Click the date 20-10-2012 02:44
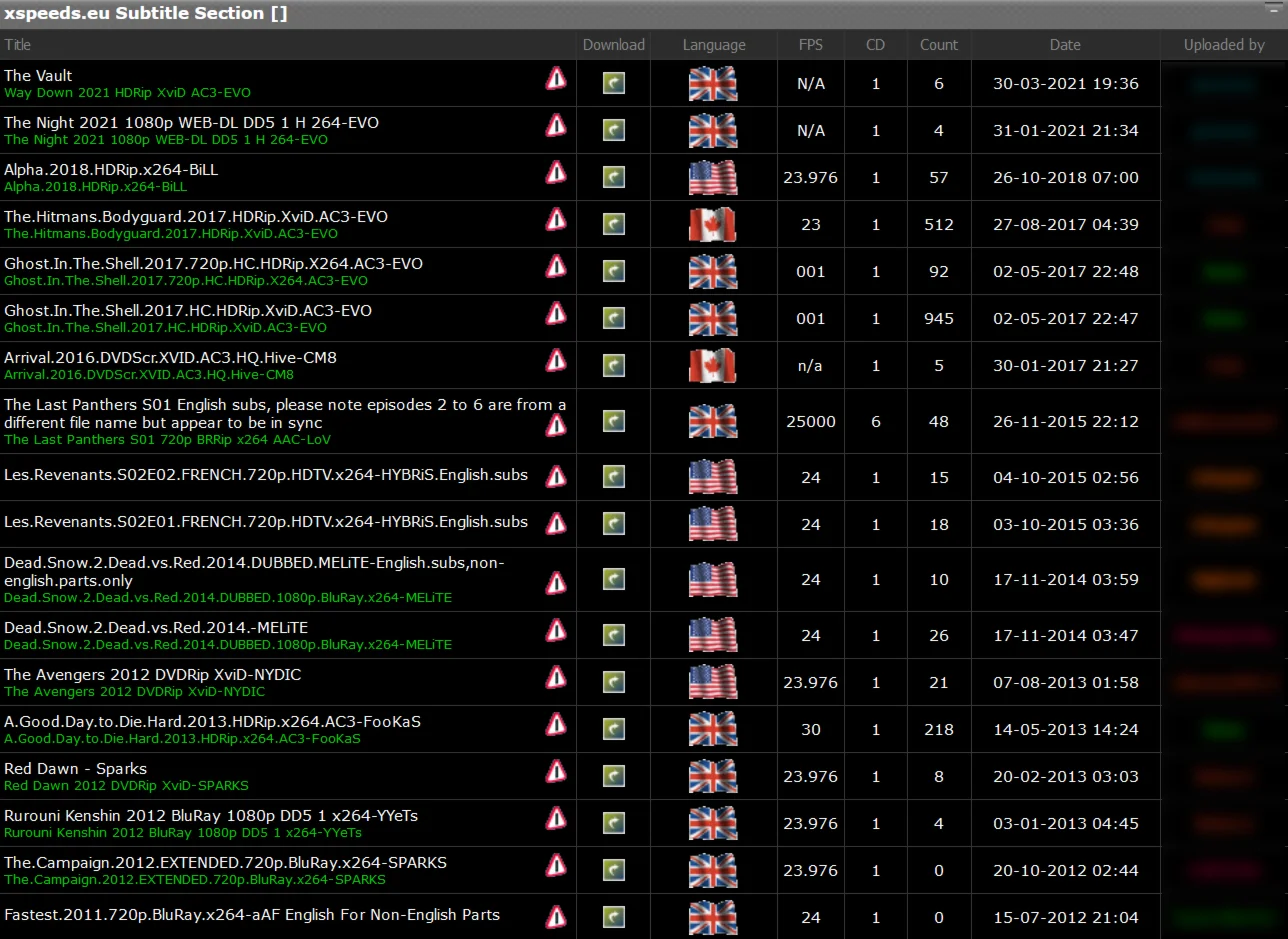The height and width of the screenshot is (939, 1288). click(x=1065, y=870)
